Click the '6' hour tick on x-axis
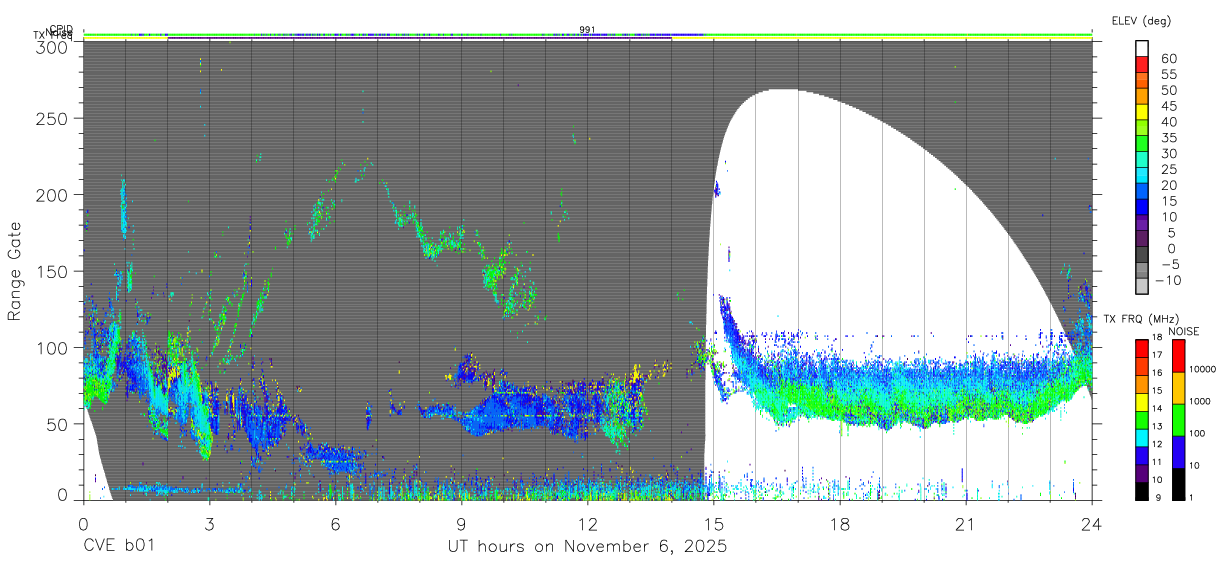 click(335, 523)
